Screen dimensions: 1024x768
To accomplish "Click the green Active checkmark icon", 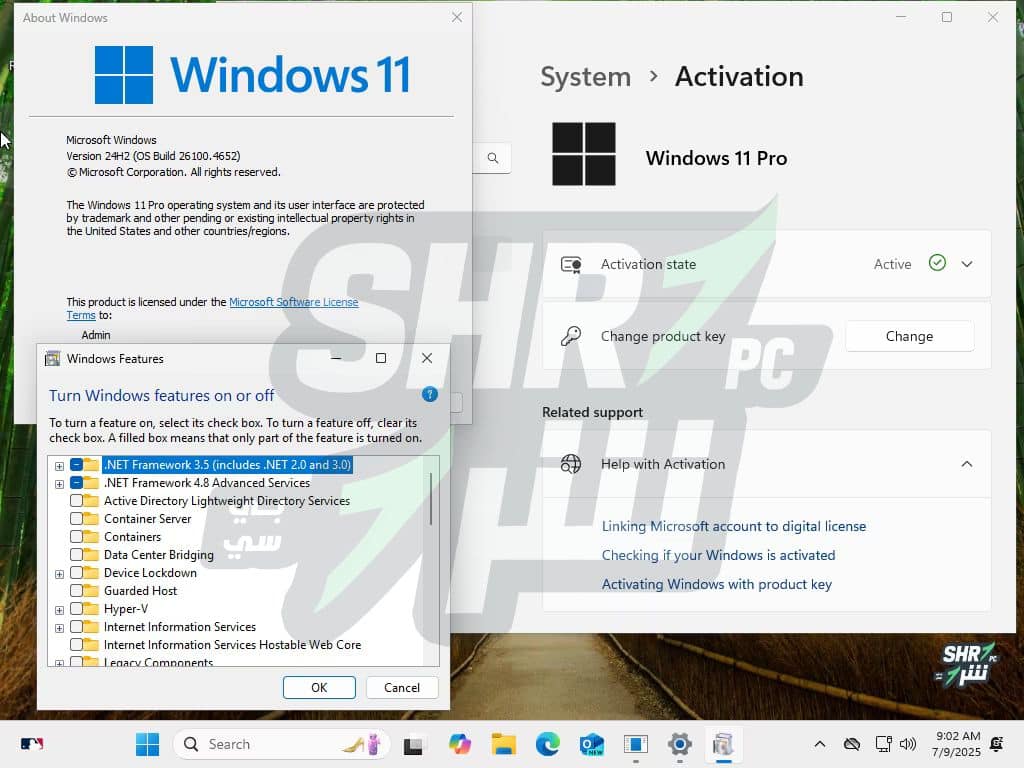I will [x=937, y=263].
